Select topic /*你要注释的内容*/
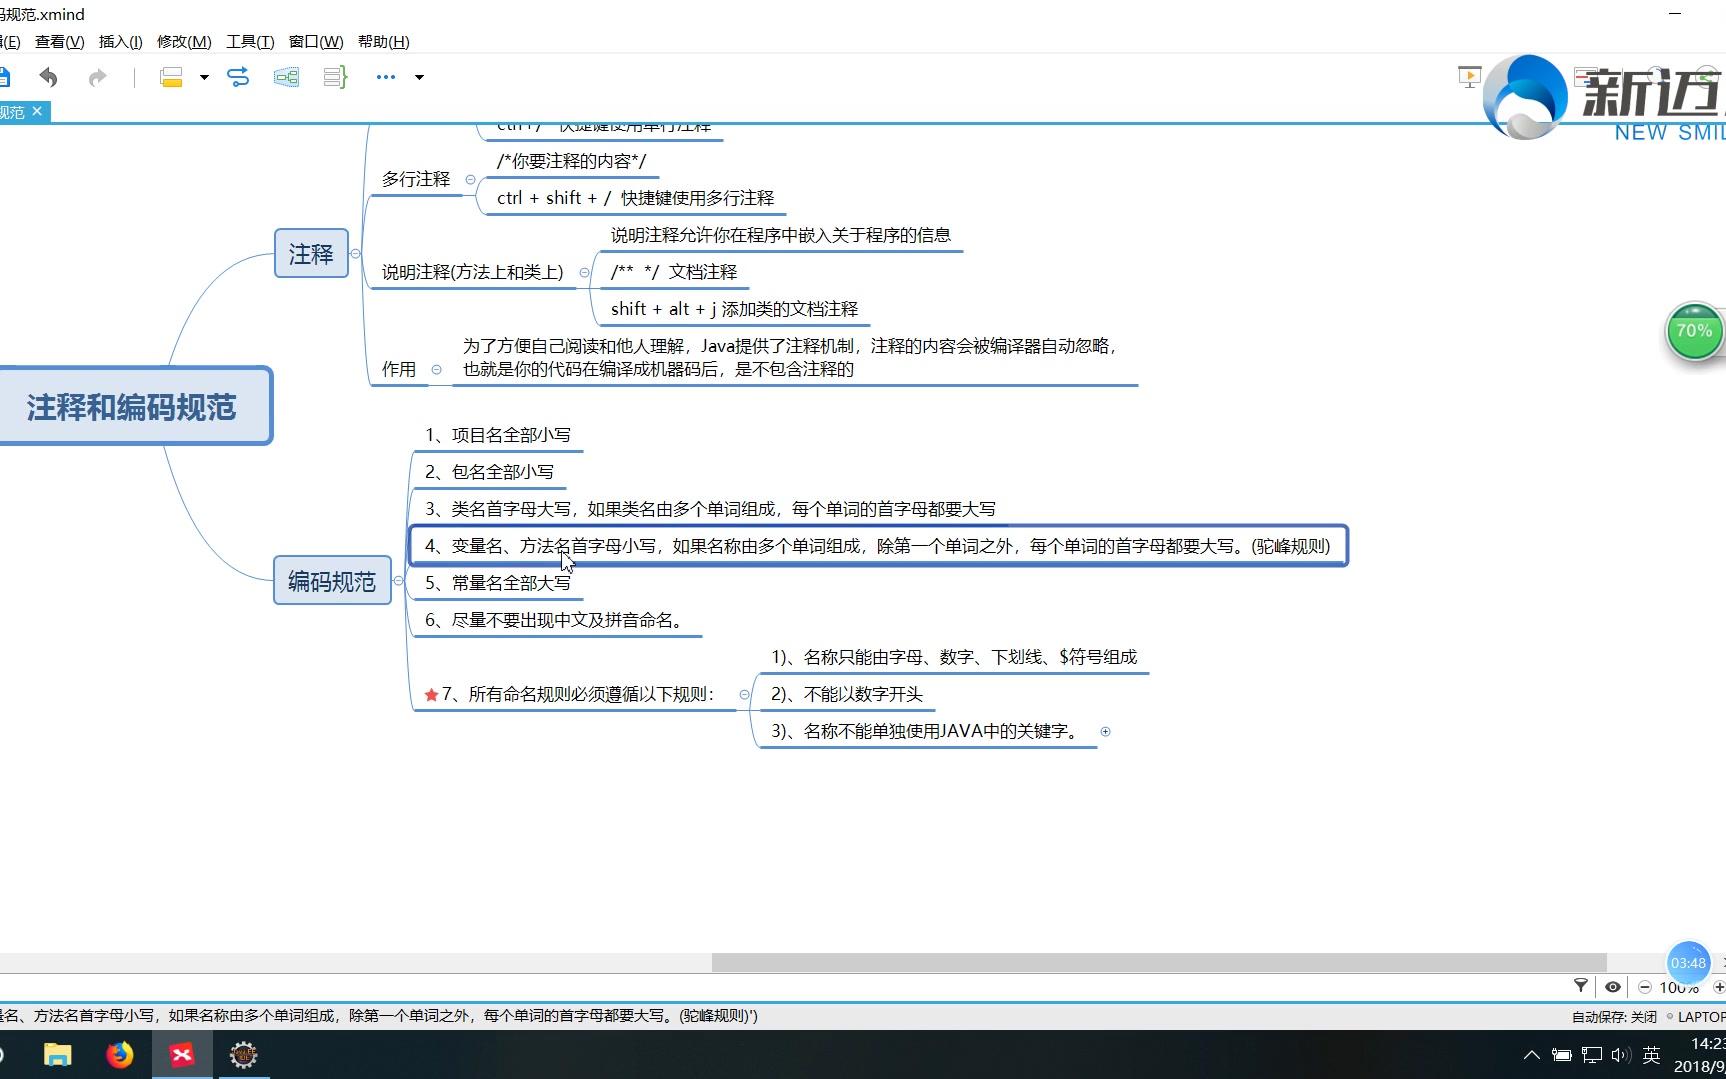The image size is (1726, 1079). (x=572, y=161)
